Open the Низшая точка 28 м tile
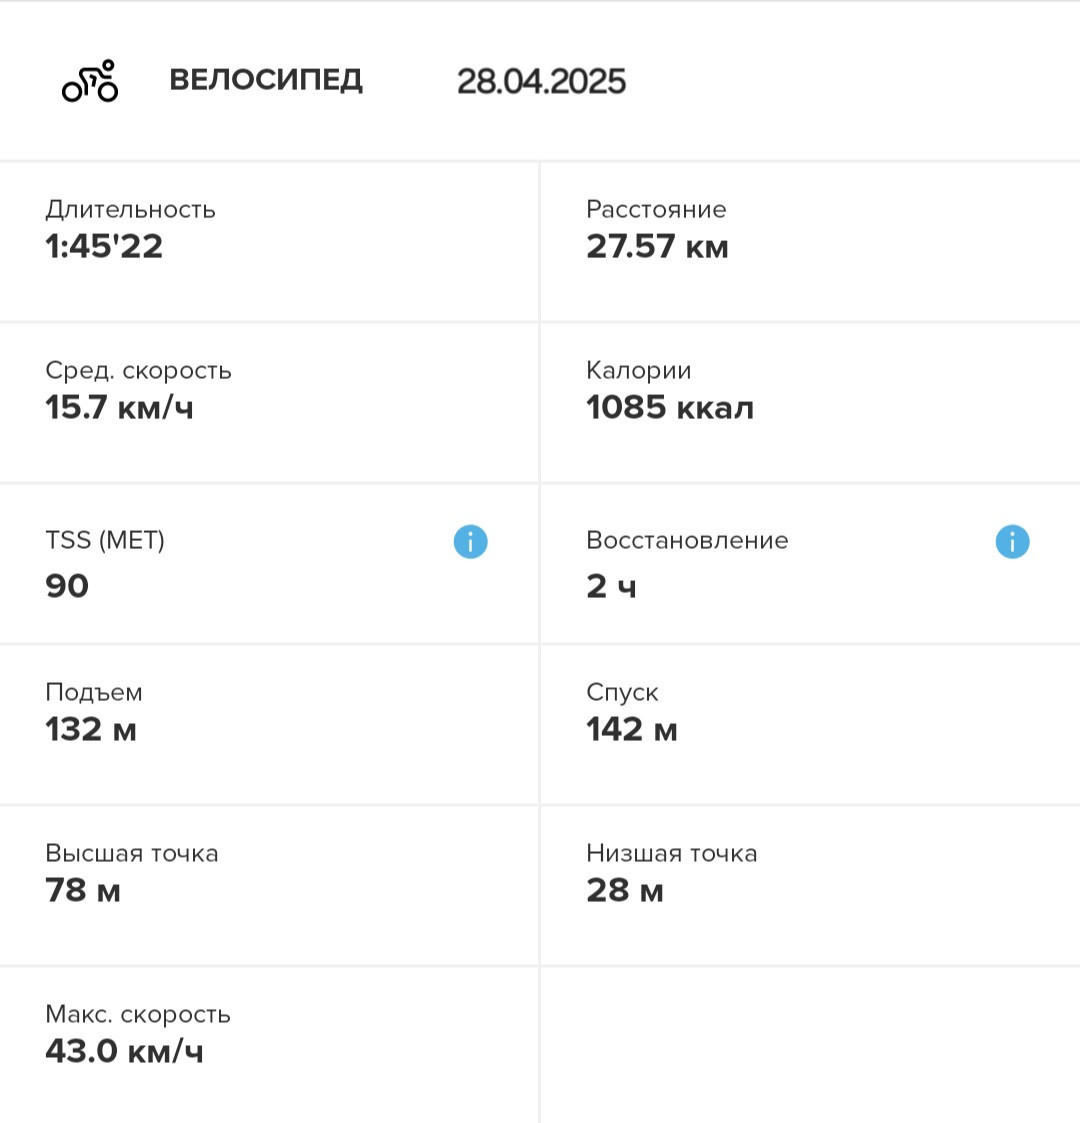1080x1123 pixels. (811, 886)
